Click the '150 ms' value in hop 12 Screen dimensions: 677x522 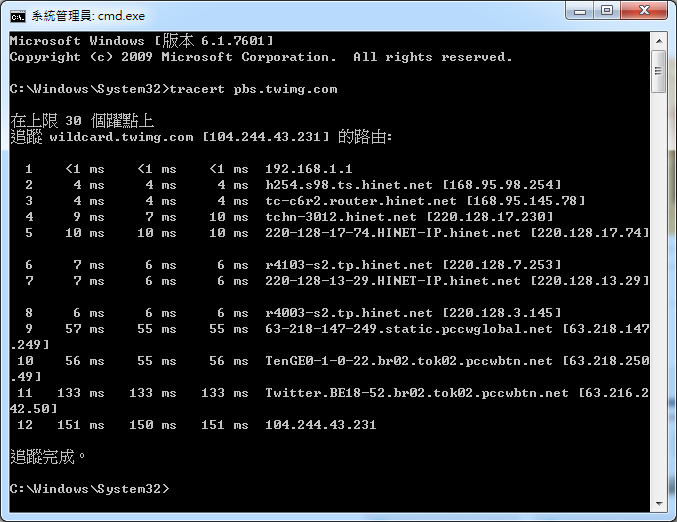point(153,424)
